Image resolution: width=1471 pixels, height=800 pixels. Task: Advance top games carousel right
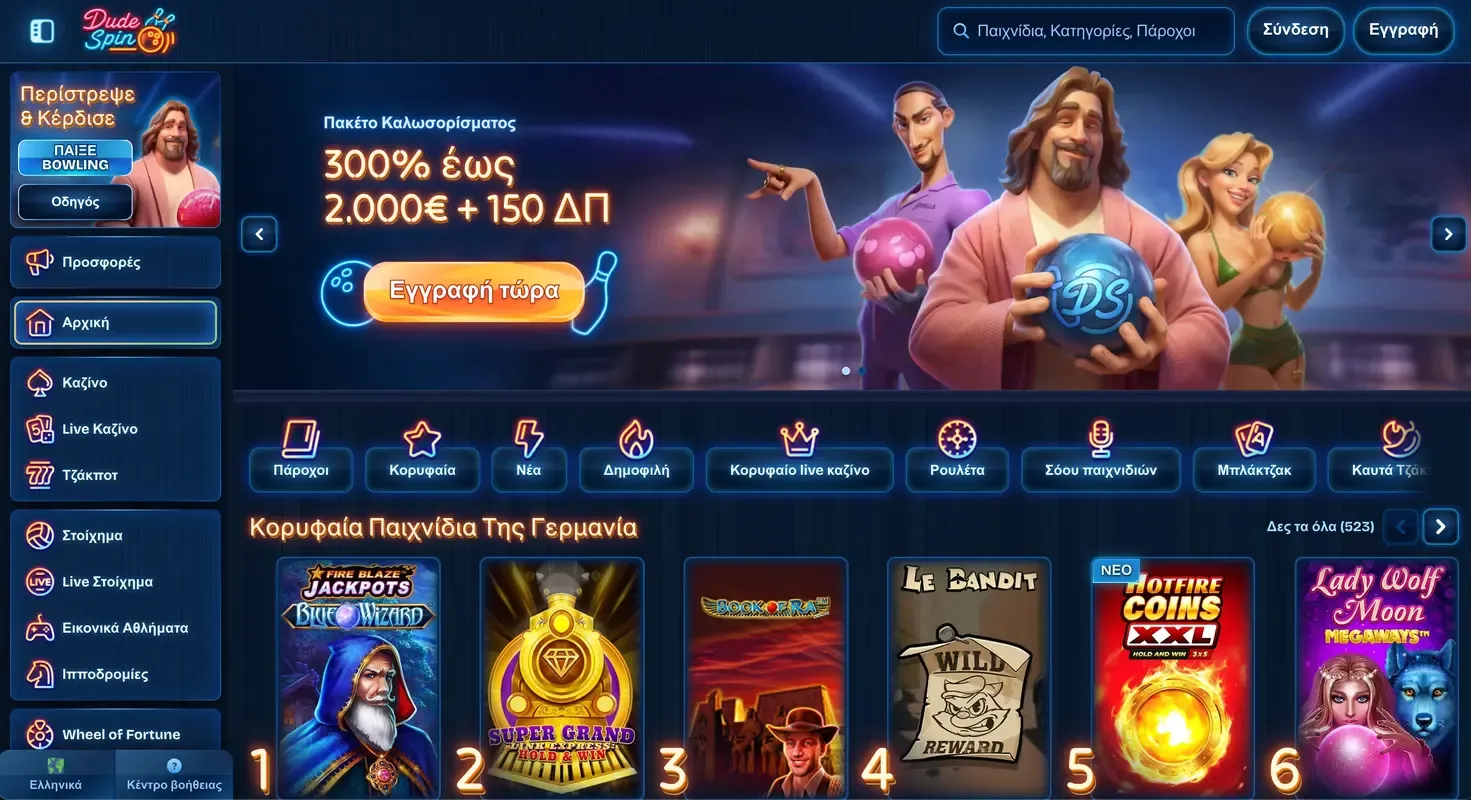tap(1440, 526)
